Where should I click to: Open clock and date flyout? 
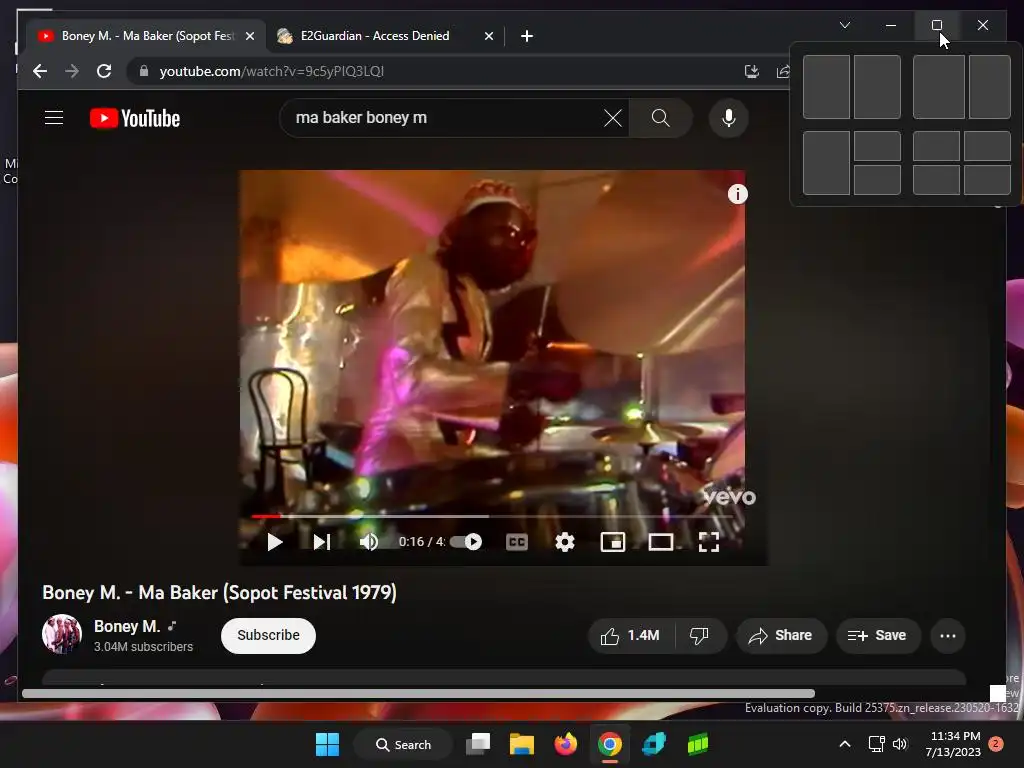953,744
